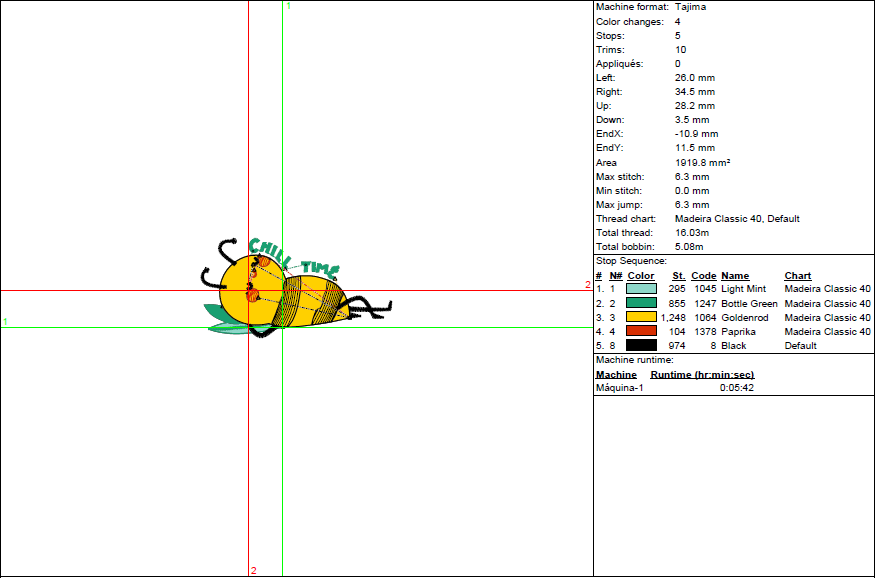Click the Color column header
This screenshot has height=578, width=875.
point(641,275)
